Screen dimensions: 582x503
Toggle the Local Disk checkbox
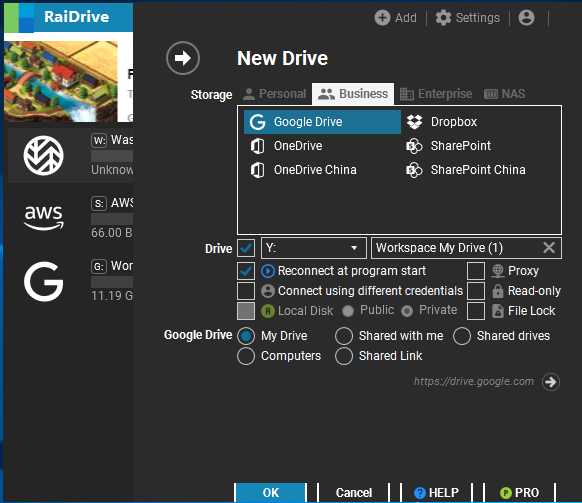click(x=246, y=311)
